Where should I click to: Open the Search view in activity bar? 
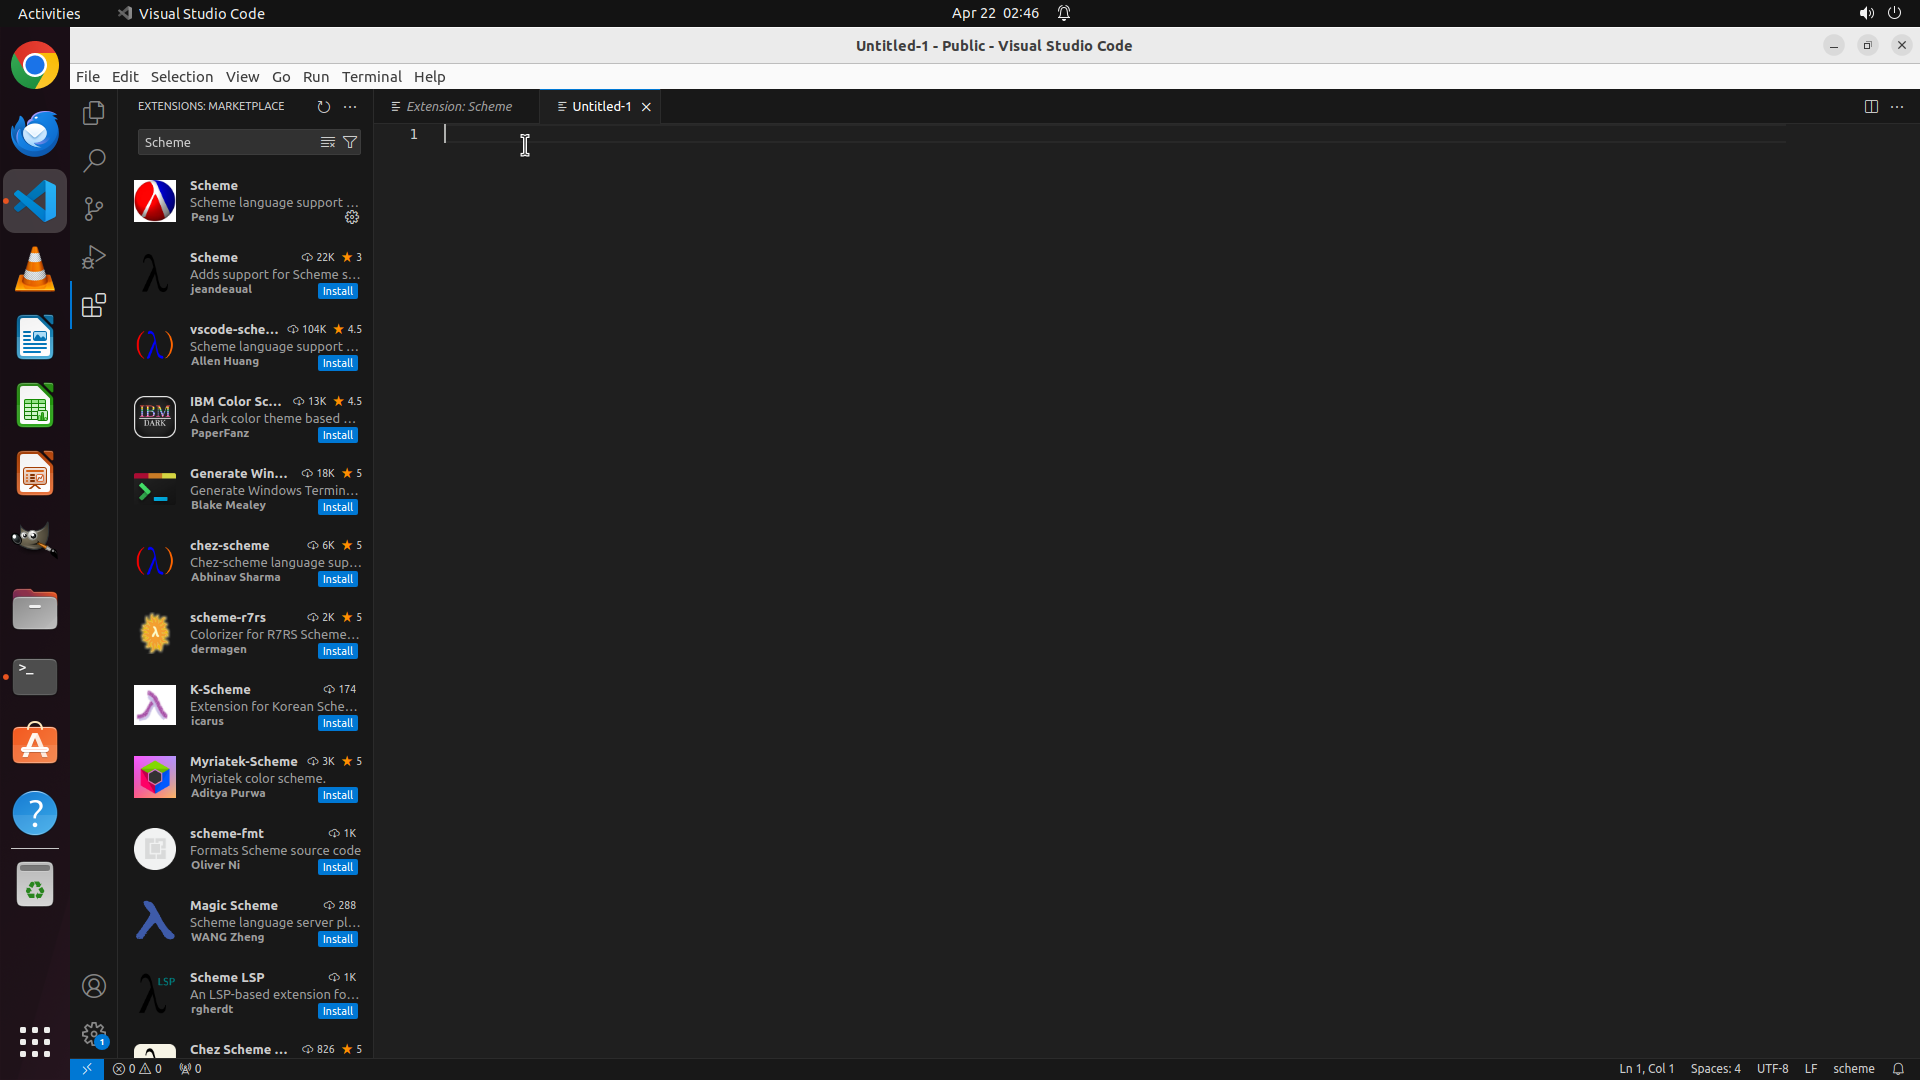coord(94,160)
